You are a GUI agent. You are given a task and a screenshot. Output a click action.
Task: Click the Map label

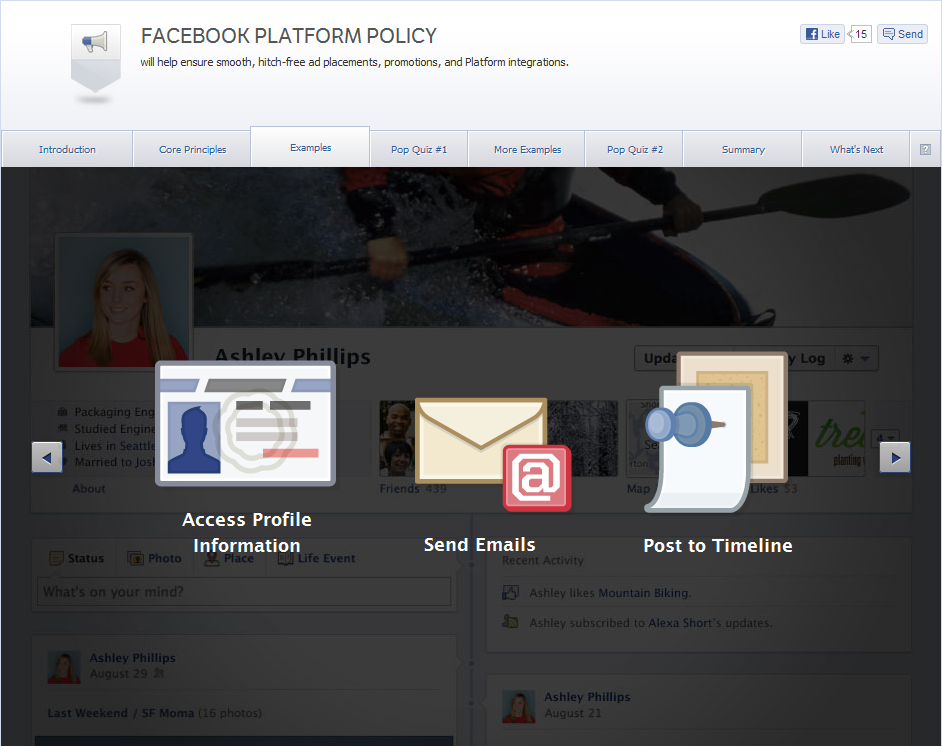[x=638, y=489]
